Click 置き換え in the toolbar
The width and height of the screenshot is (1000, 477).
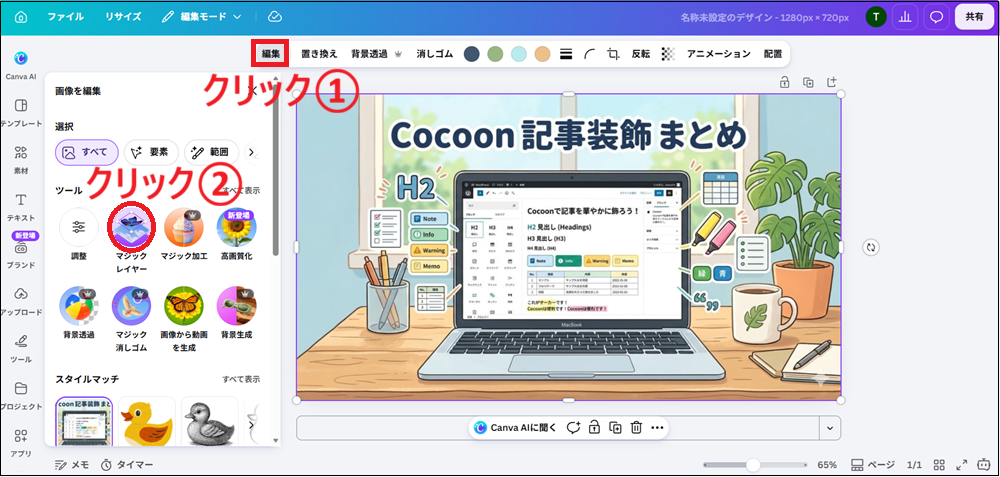point(319,54)
